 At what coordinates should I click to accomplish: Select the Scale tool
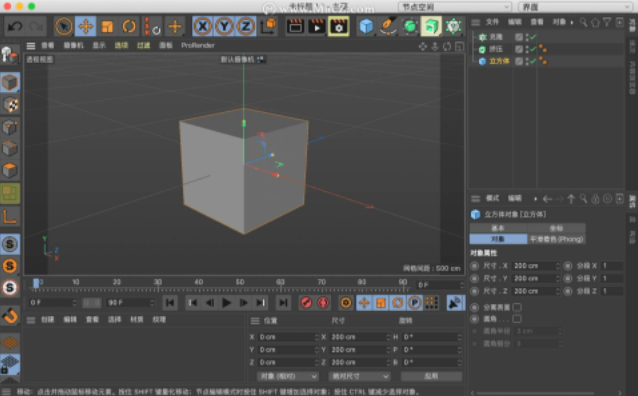coord(107,27)
